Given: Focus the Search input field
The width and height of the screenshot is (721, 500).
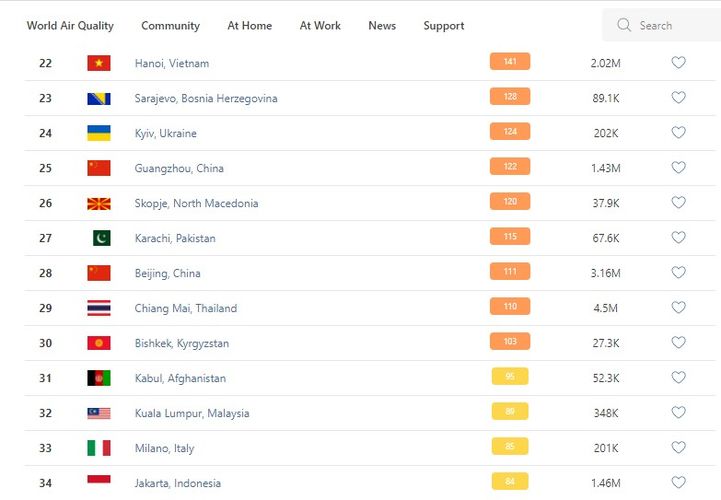Looking at the screenshot, I should (x=670, y=25).
